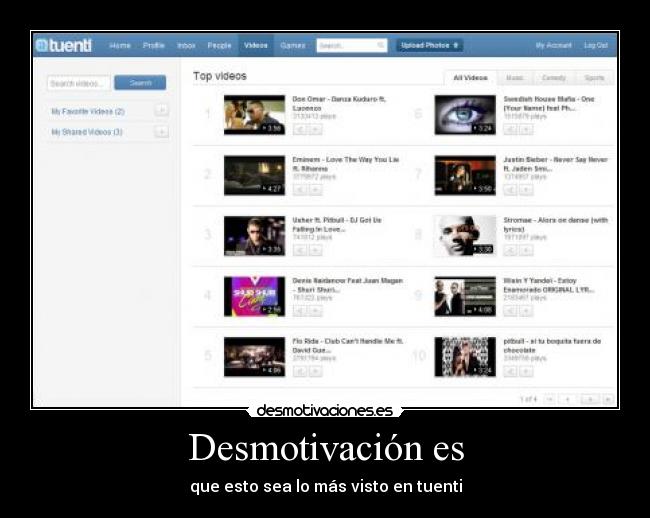650x518 pixels.
Task: Click the search magnifier icon in top bar
Action: 380,45
